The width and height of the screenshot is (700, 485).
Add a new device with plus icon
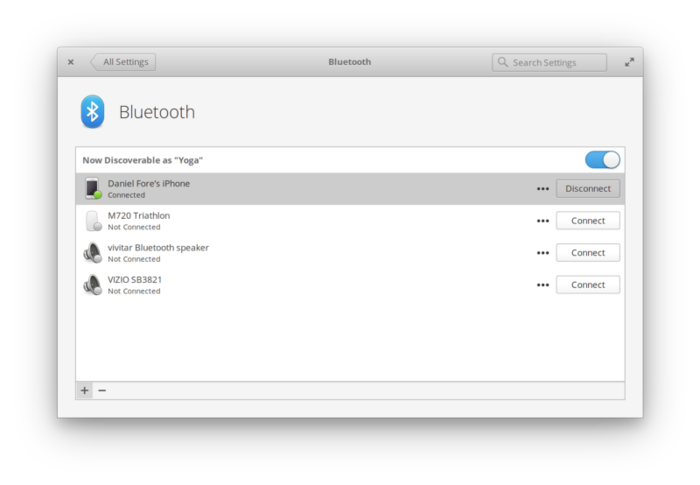[84, 391]
